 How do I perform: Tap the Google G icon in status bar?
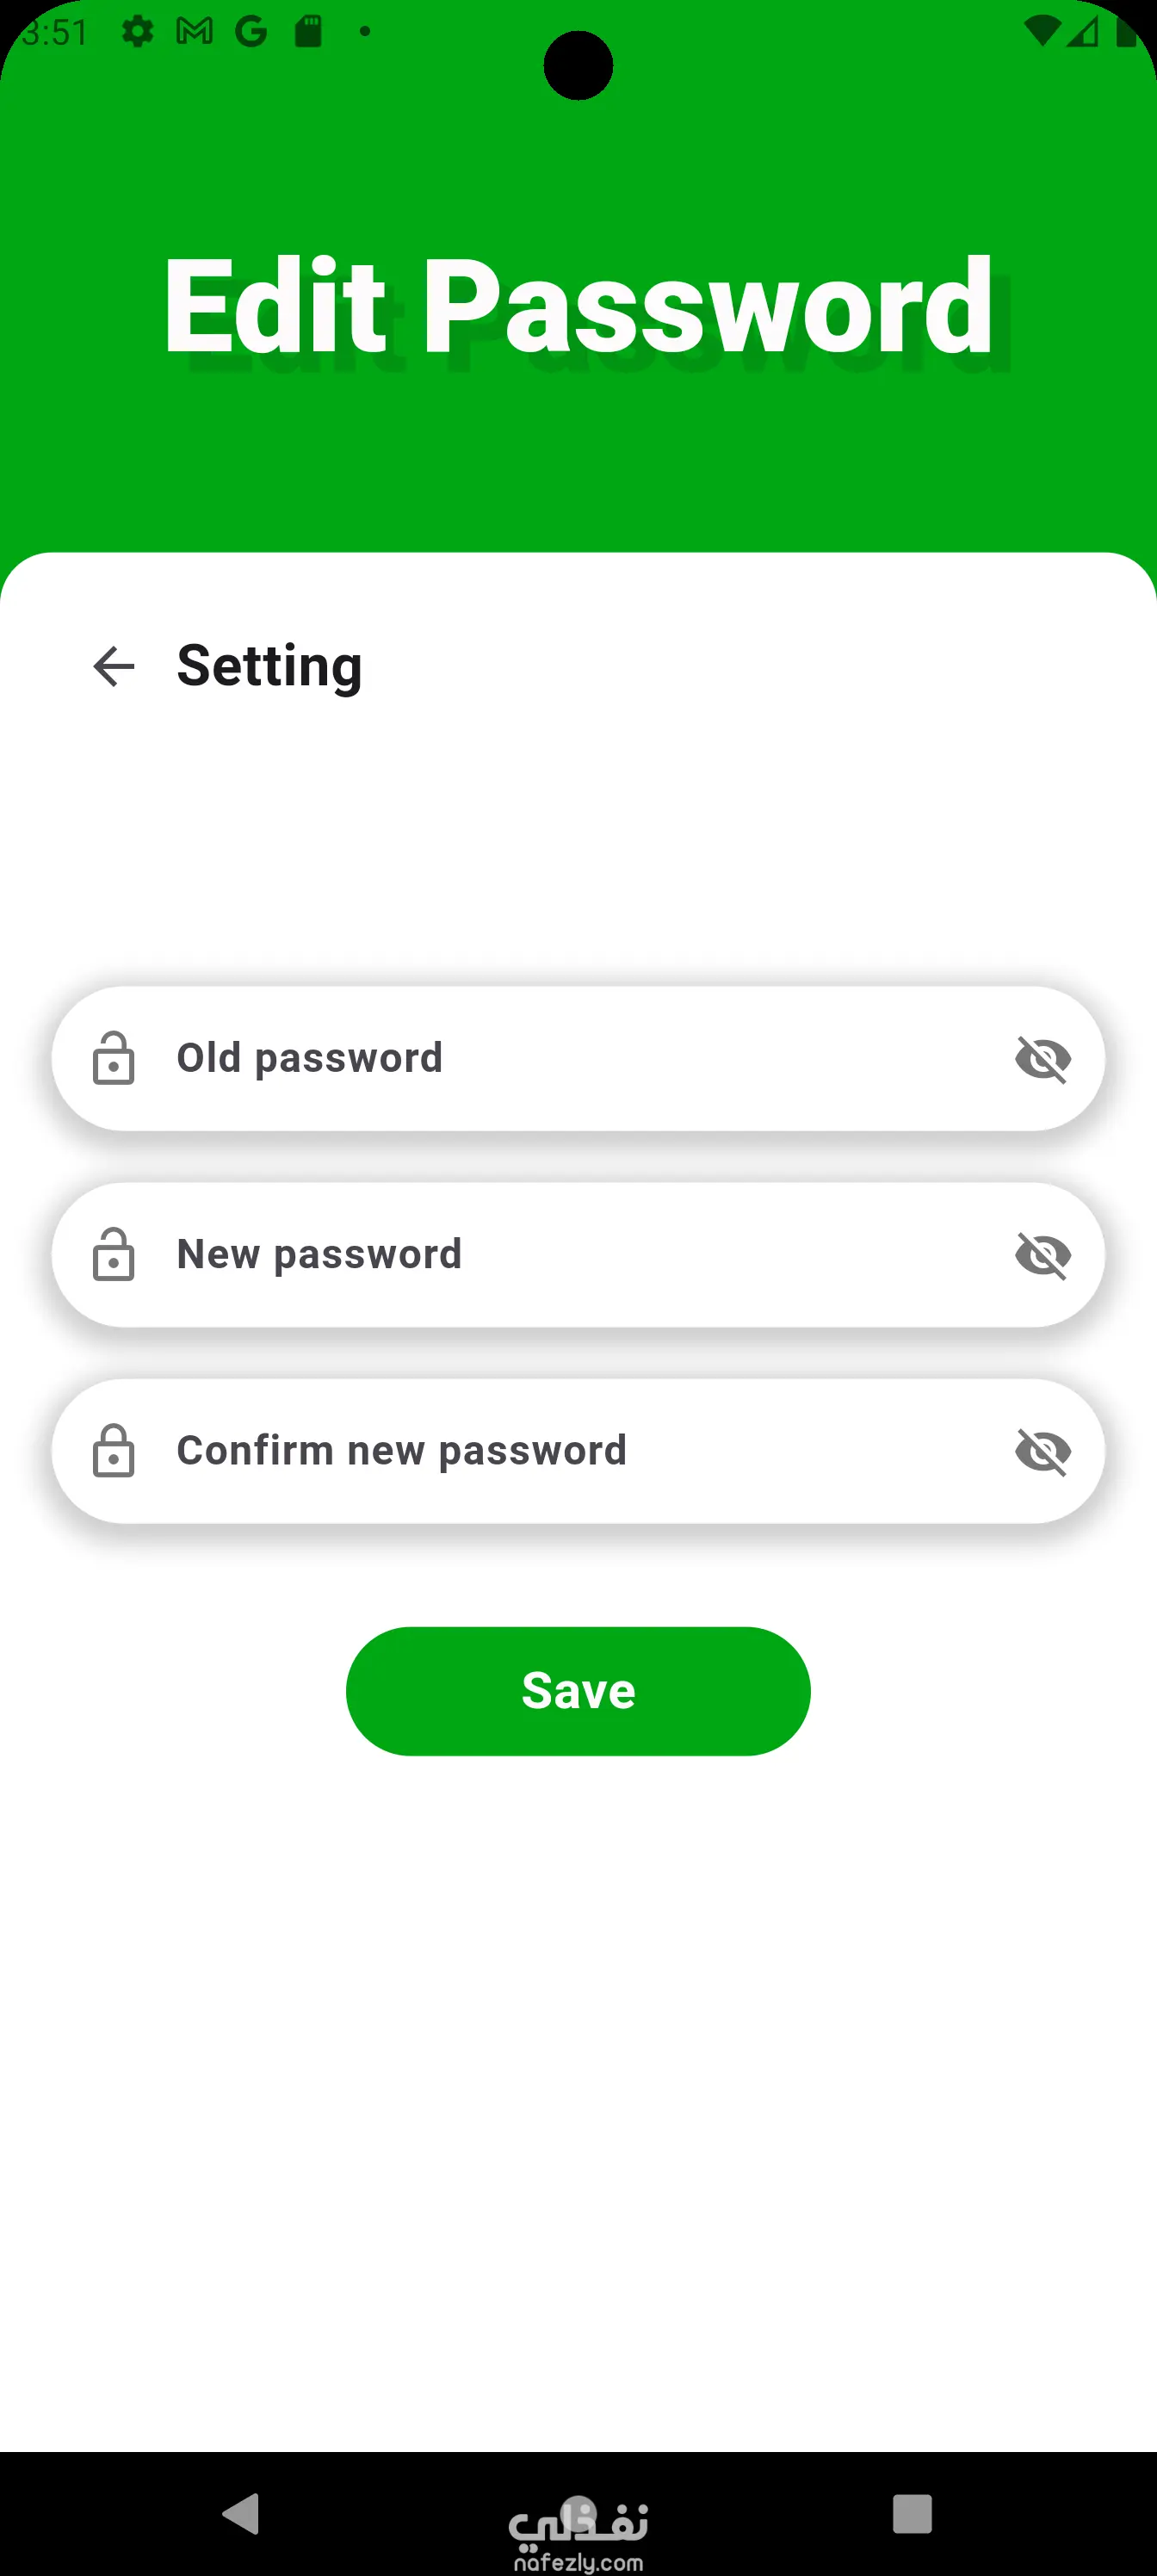[251, 32]
